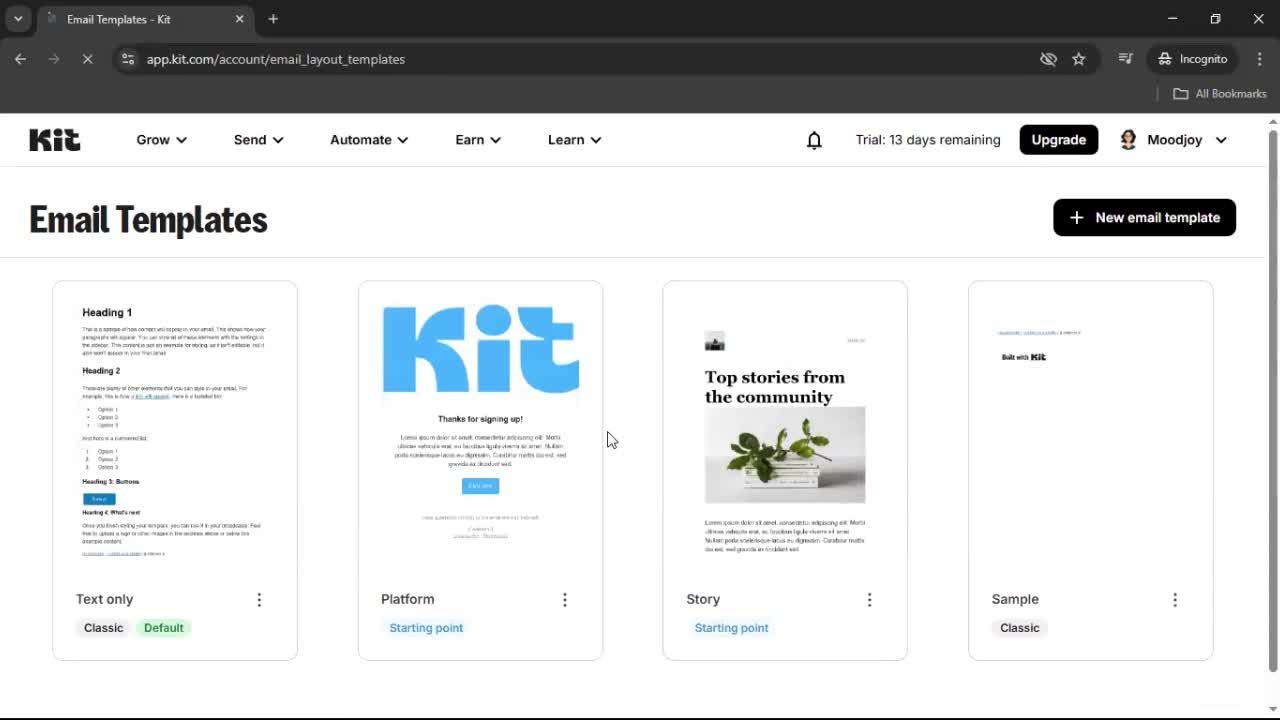The height and width of the screenshot is (720, 1280).
Task: Open the three-dot menu on Sample template
Action: [1175, 599]
